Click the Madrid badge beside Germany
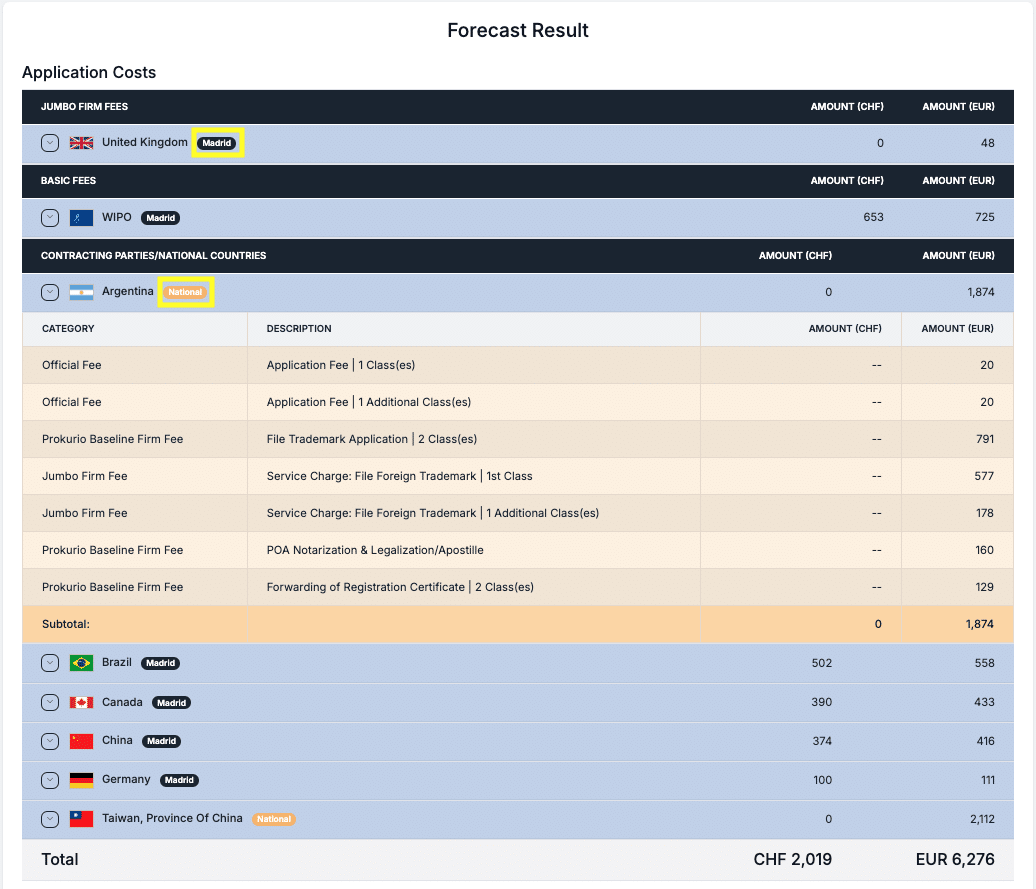The image size is (1036, 889). tap(179, 780)
